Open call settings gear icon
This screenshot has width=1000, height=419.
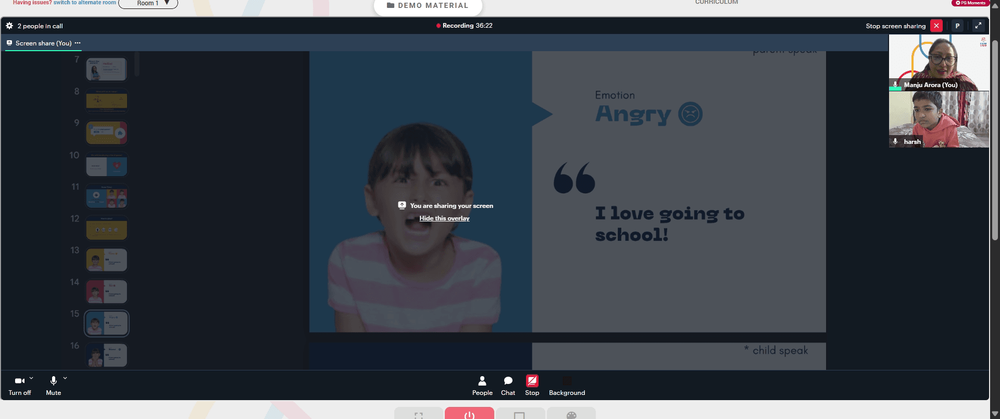(x=10, y=26)
